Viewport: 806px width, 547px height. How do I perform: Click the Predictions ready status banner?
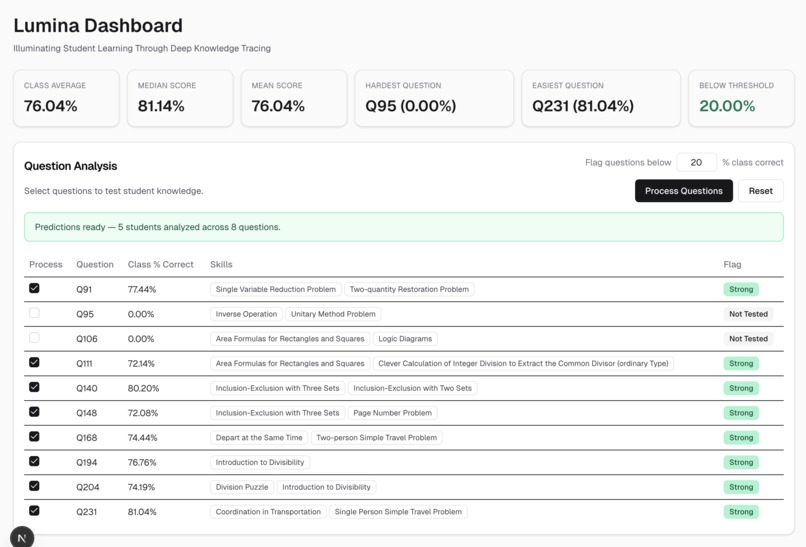point(404,227)
